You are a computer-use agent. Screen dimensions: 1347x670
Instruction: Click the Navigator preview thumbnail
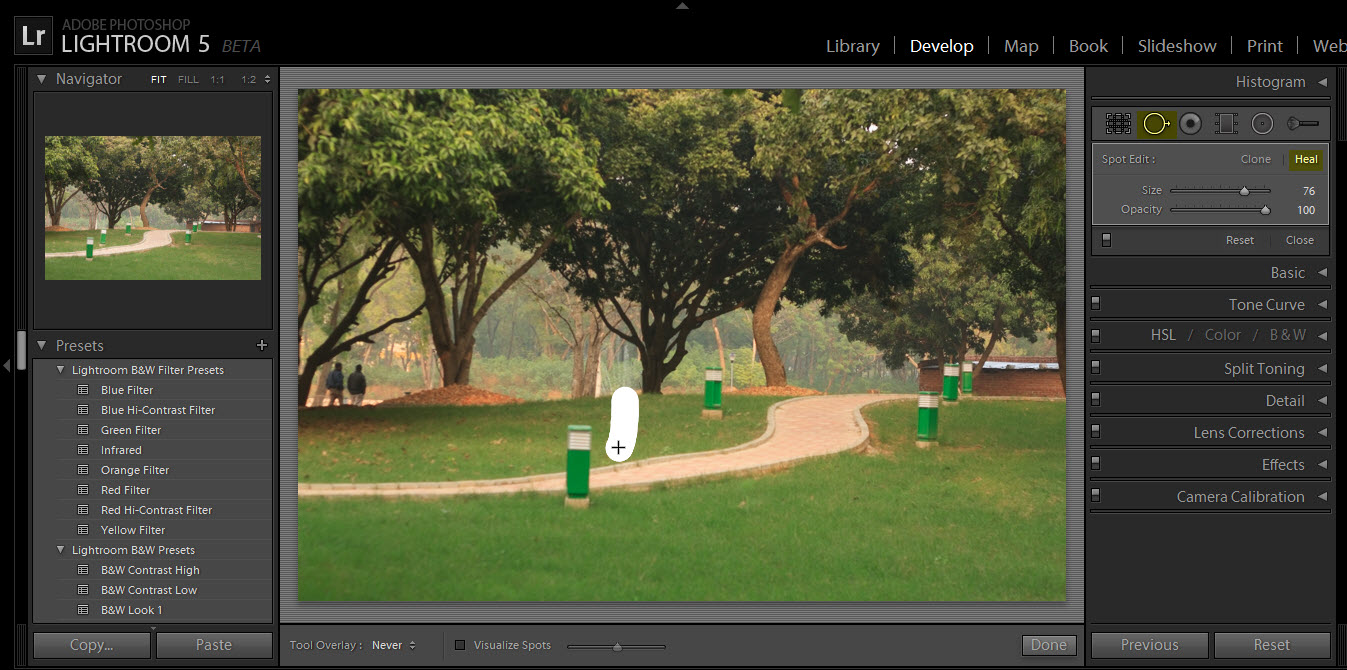click(153, 208)
